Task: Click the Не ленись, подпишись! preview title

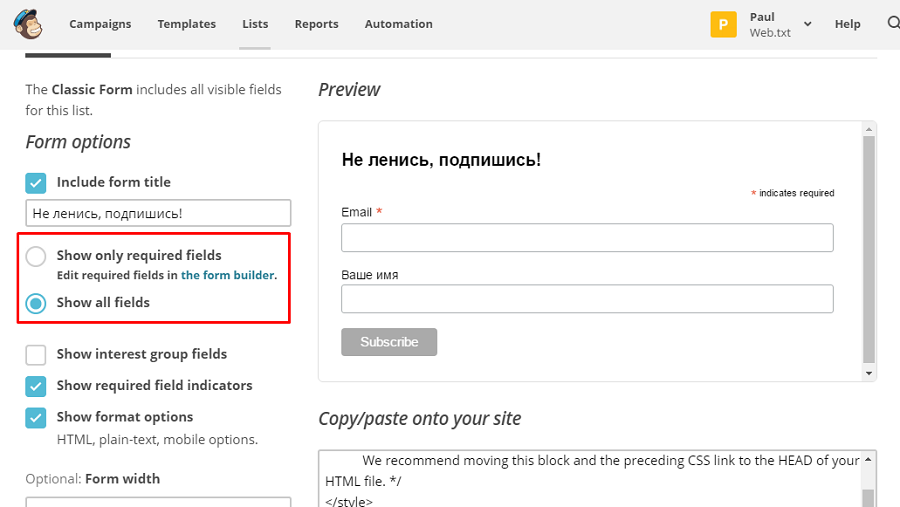Action: [x=441, y=160]
